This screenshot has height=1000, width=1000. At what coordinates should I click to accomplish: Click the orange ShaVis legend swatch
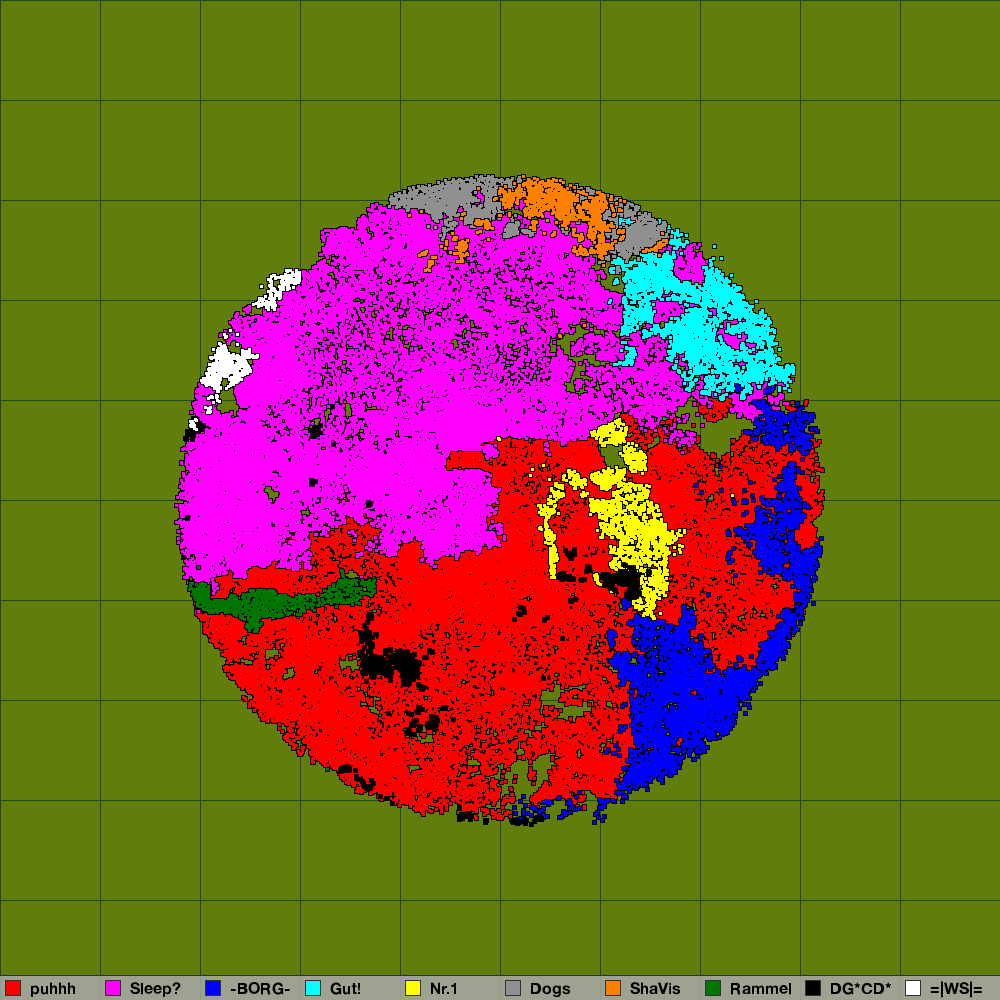[x=613, y=988]
